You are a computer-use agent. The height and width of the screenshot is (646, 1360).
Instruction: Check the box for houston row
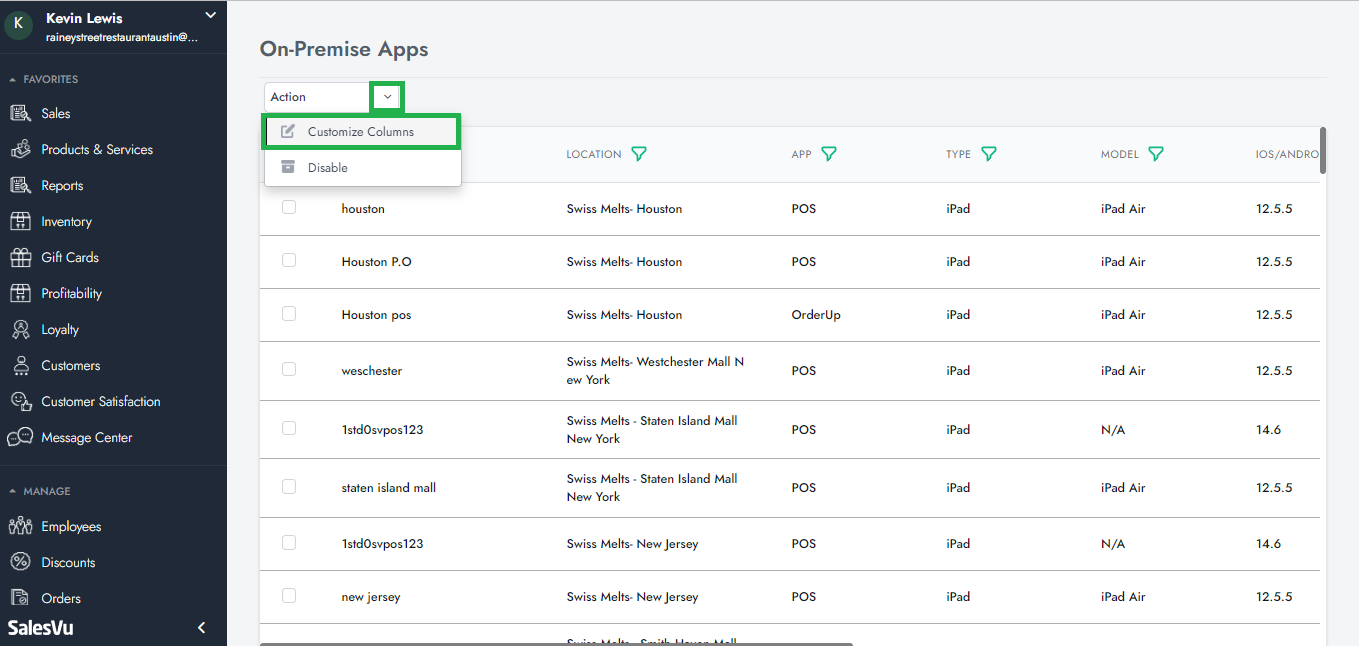tap(289, 207)
